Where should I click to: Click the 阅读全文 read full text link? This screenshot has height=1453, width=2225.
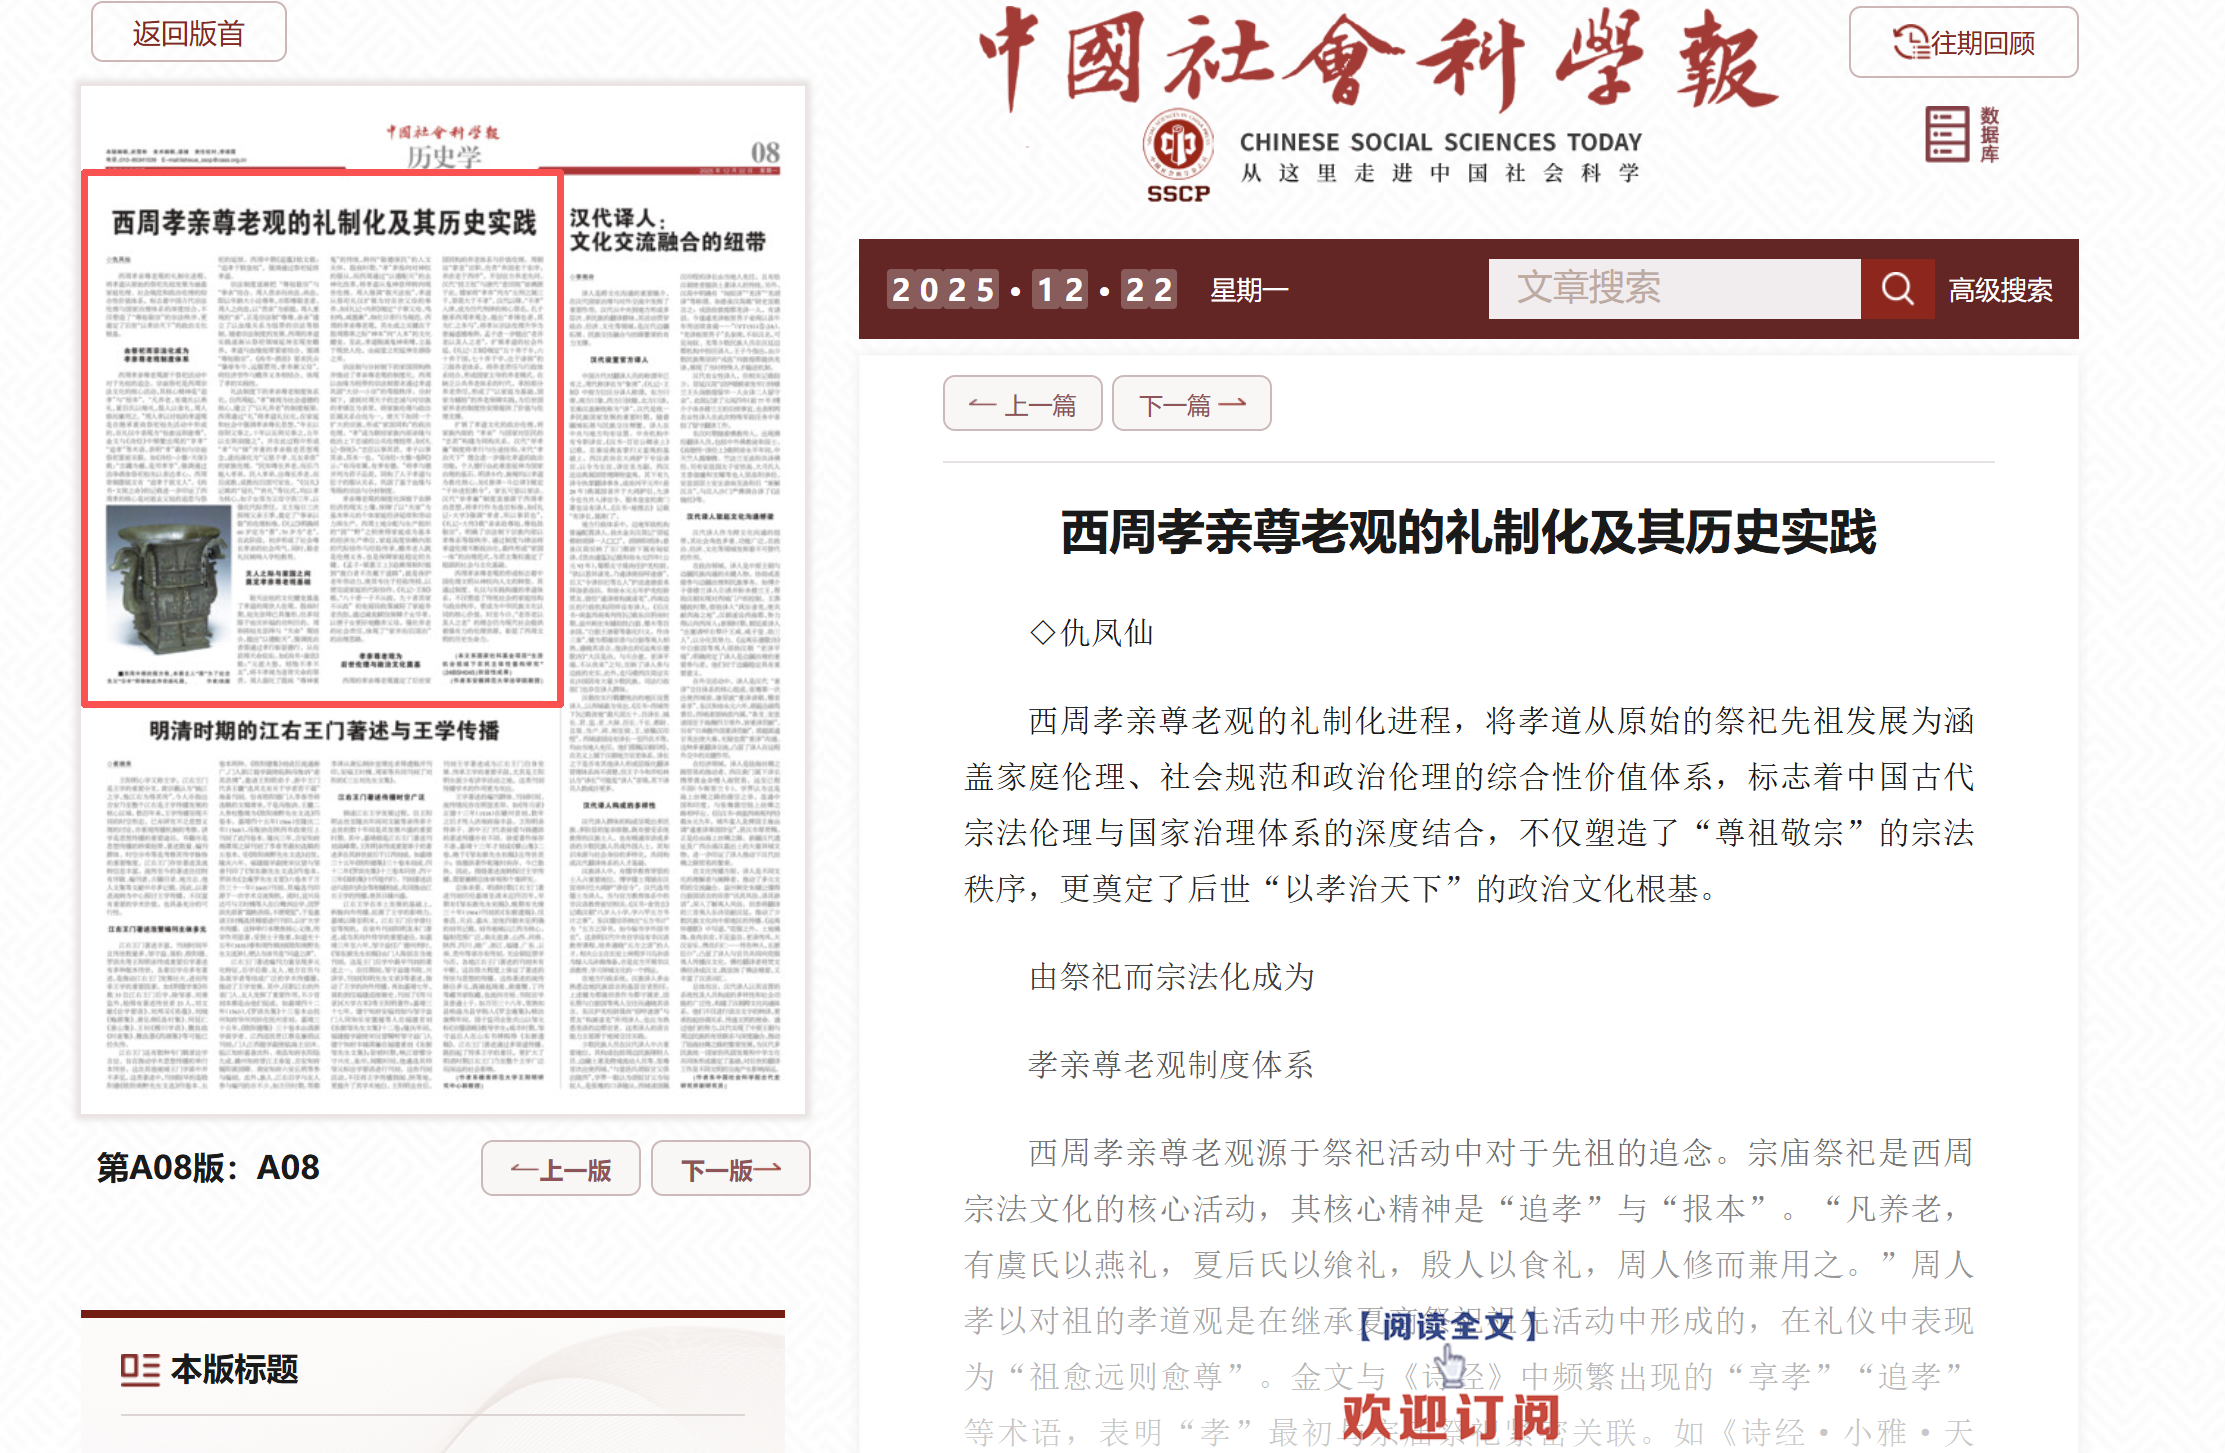(1447, 1326)
